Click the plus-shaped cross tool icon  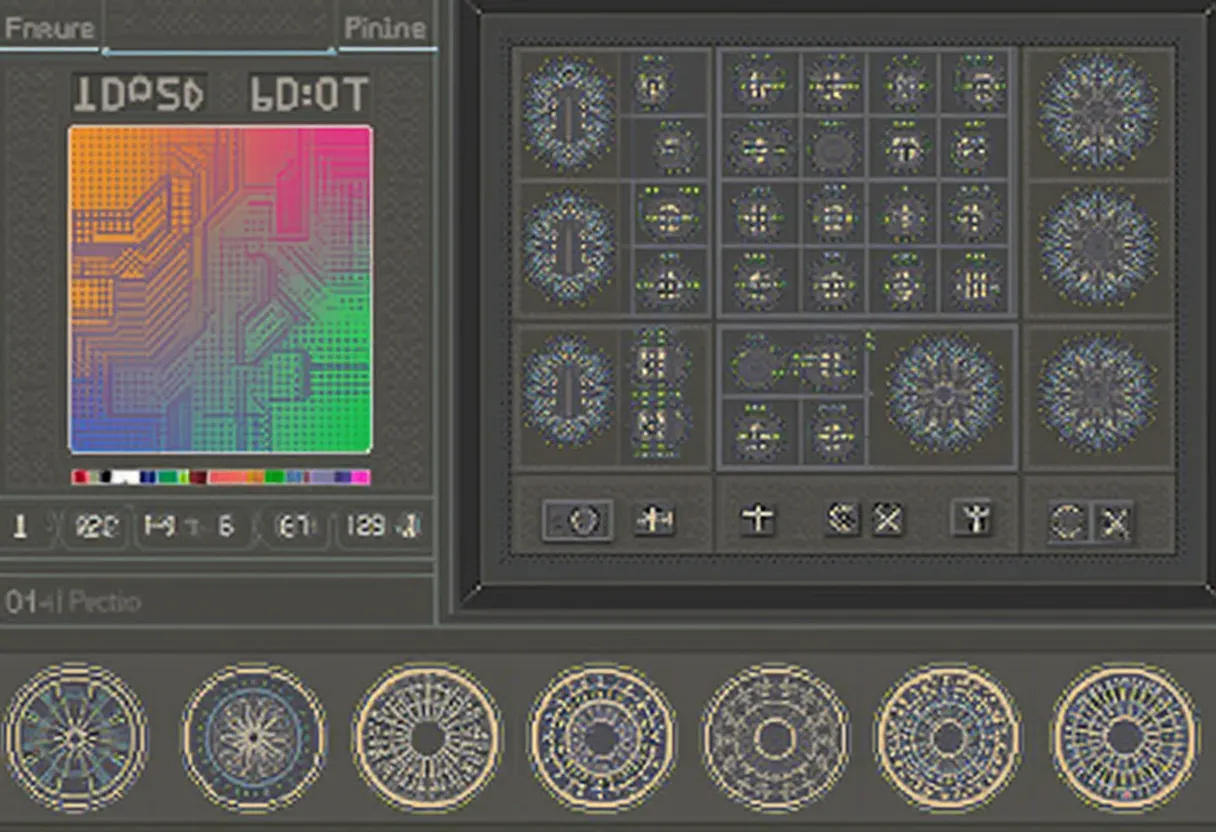click(758, 520)
